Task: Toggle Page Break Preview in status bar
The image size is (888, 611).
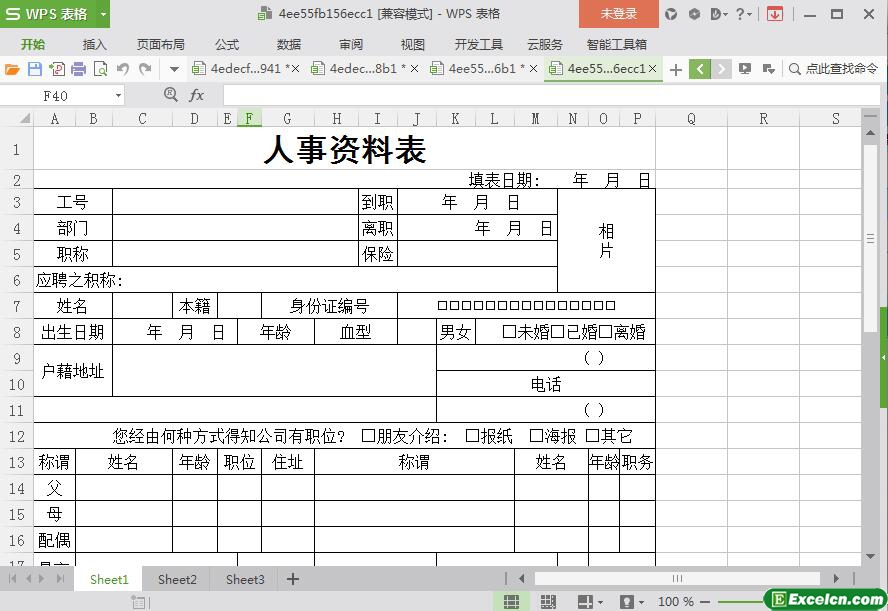Action: [547, 602]
